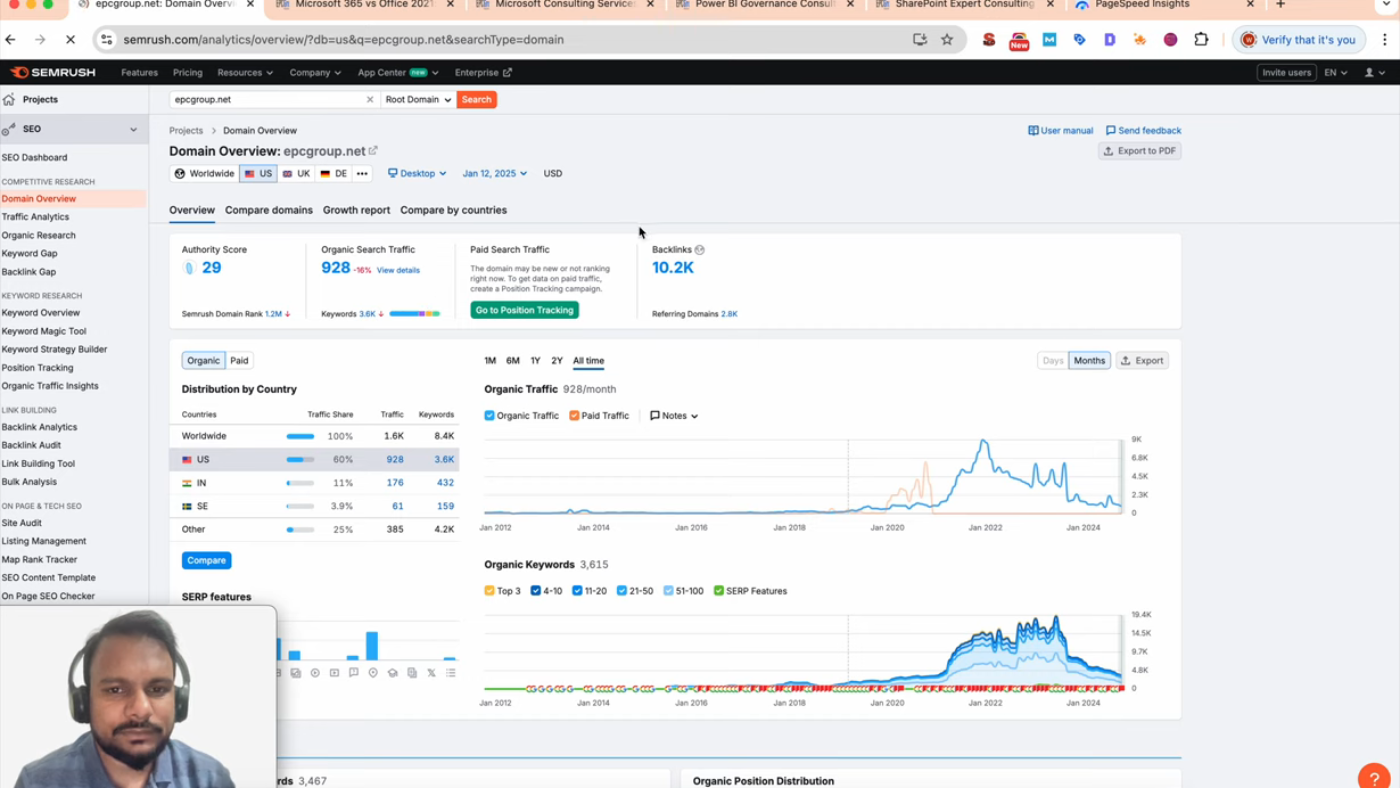The width and height of the screenshot is (1400, 788).
Task: Select the 6M time range
Action: tap(512, 361)
